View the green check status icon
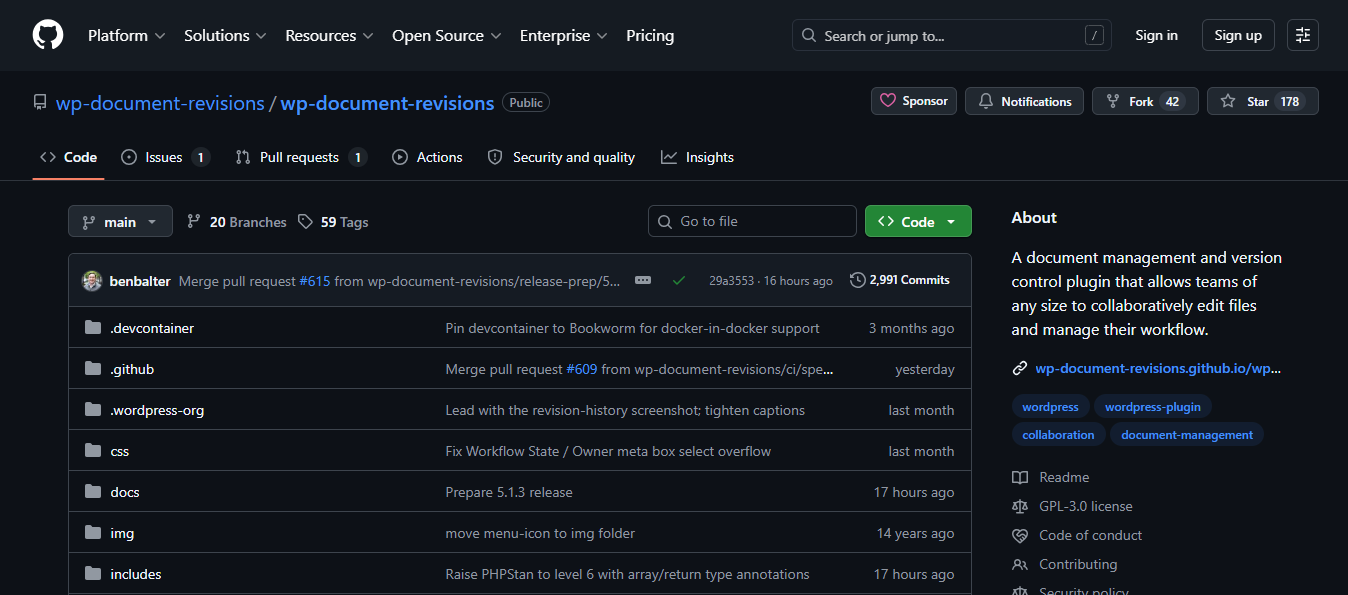 point(679,280)
